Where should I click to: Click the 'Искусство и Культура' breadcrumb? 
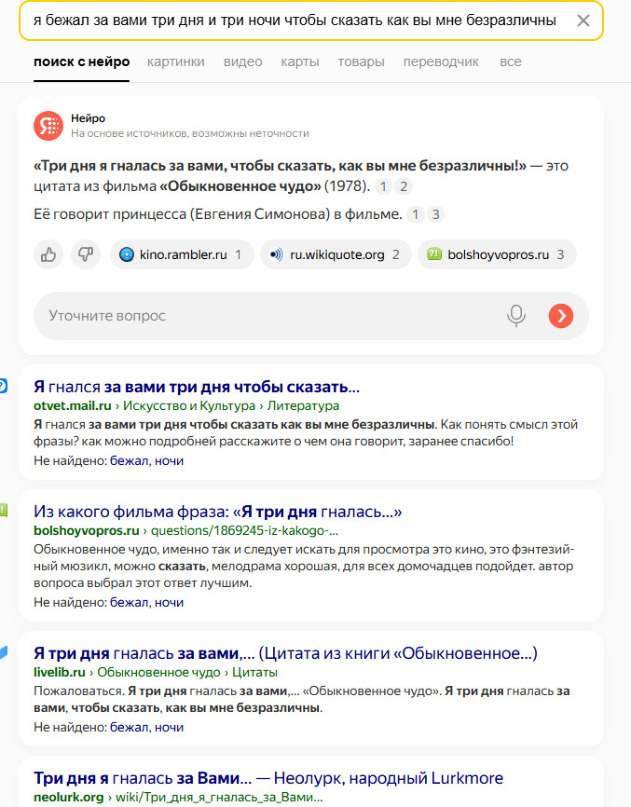click(x=189, y=406)
